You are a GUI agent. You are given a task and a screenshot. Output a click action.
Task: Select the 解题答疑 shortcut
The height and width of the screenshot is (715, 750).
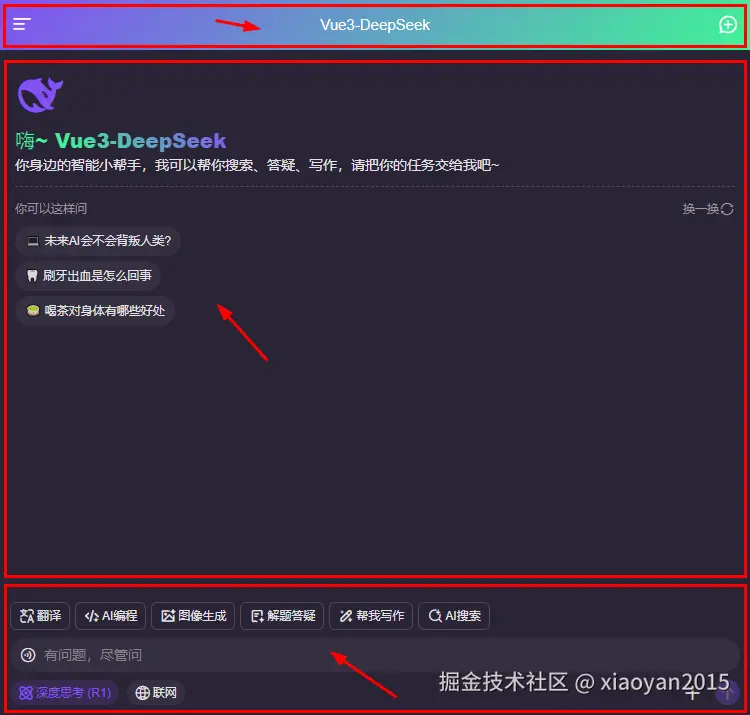(282, 616)
